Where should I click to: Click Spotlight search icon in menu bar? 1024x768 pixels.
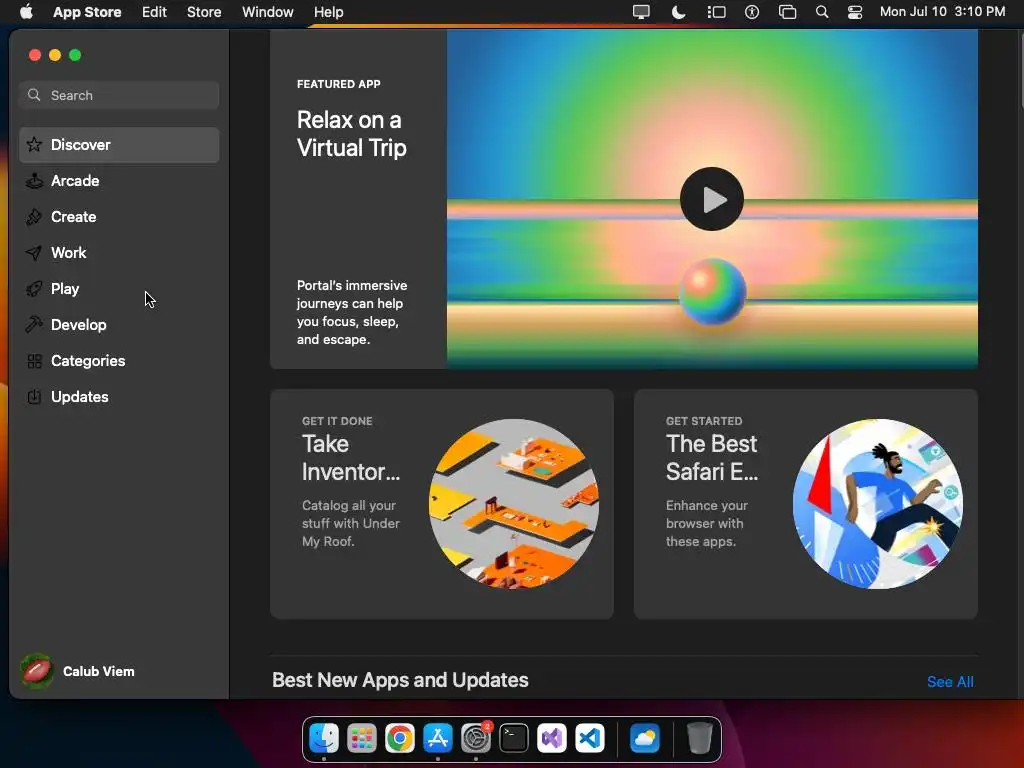822,12
